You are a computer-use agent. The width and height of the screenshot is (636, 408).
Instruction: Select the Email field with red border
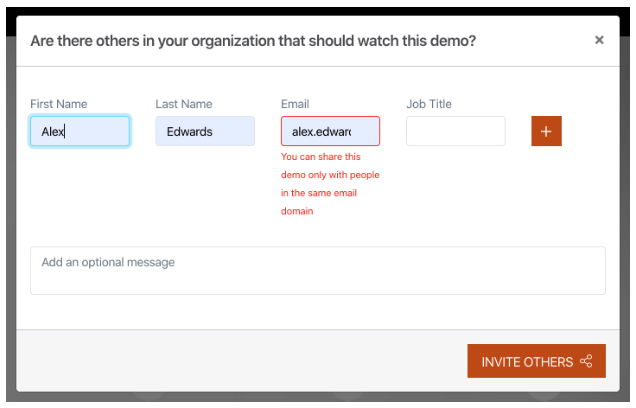[x=331, y=131]
